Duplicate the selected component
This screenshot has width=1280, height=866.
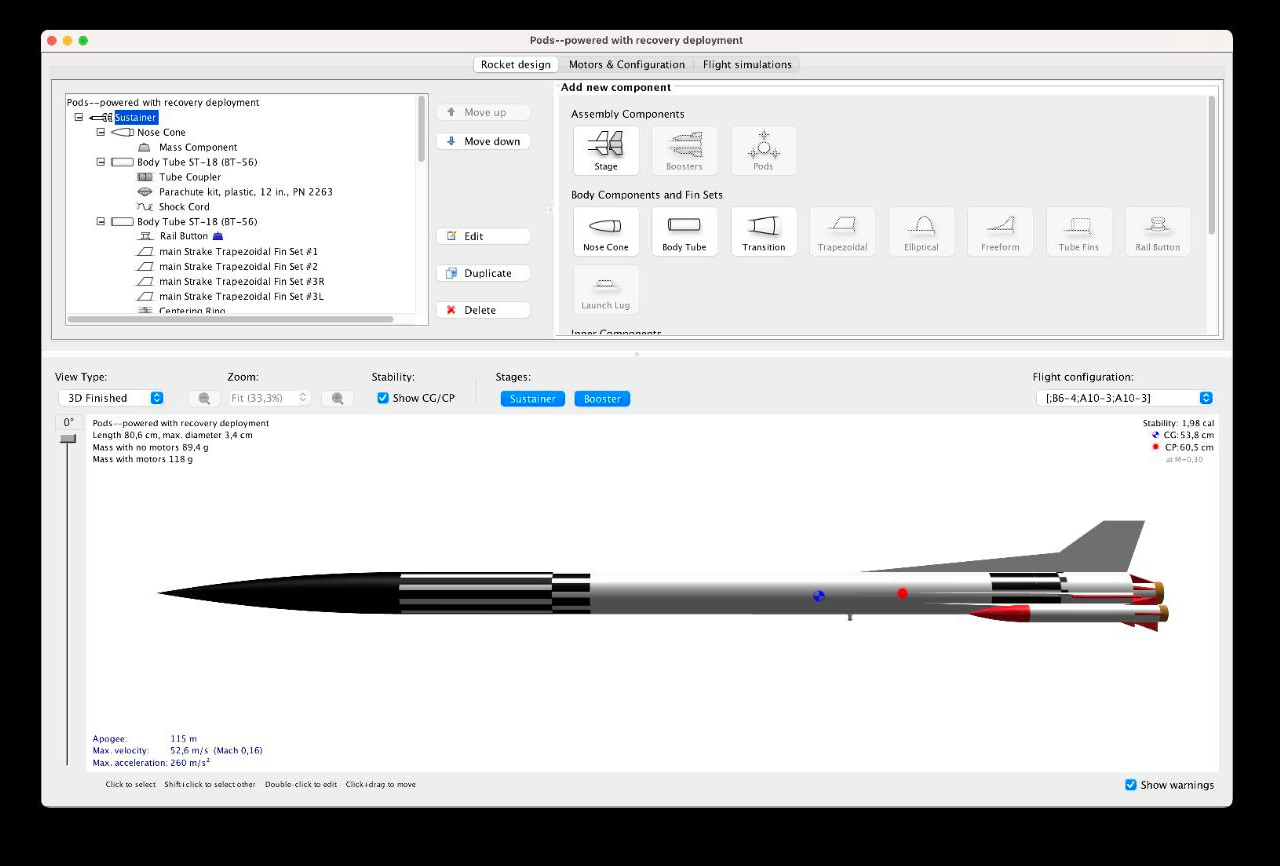tap(484, 273)
